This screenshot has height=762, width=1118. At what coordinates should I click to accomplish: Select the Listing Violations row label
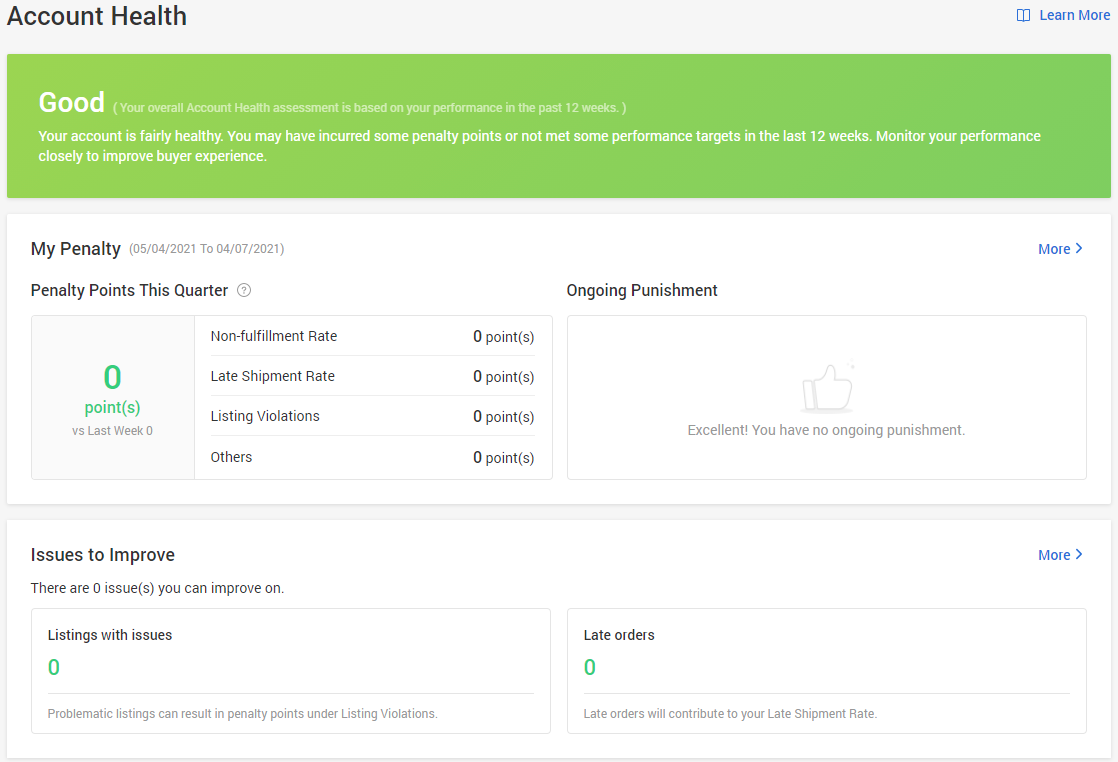265,416
